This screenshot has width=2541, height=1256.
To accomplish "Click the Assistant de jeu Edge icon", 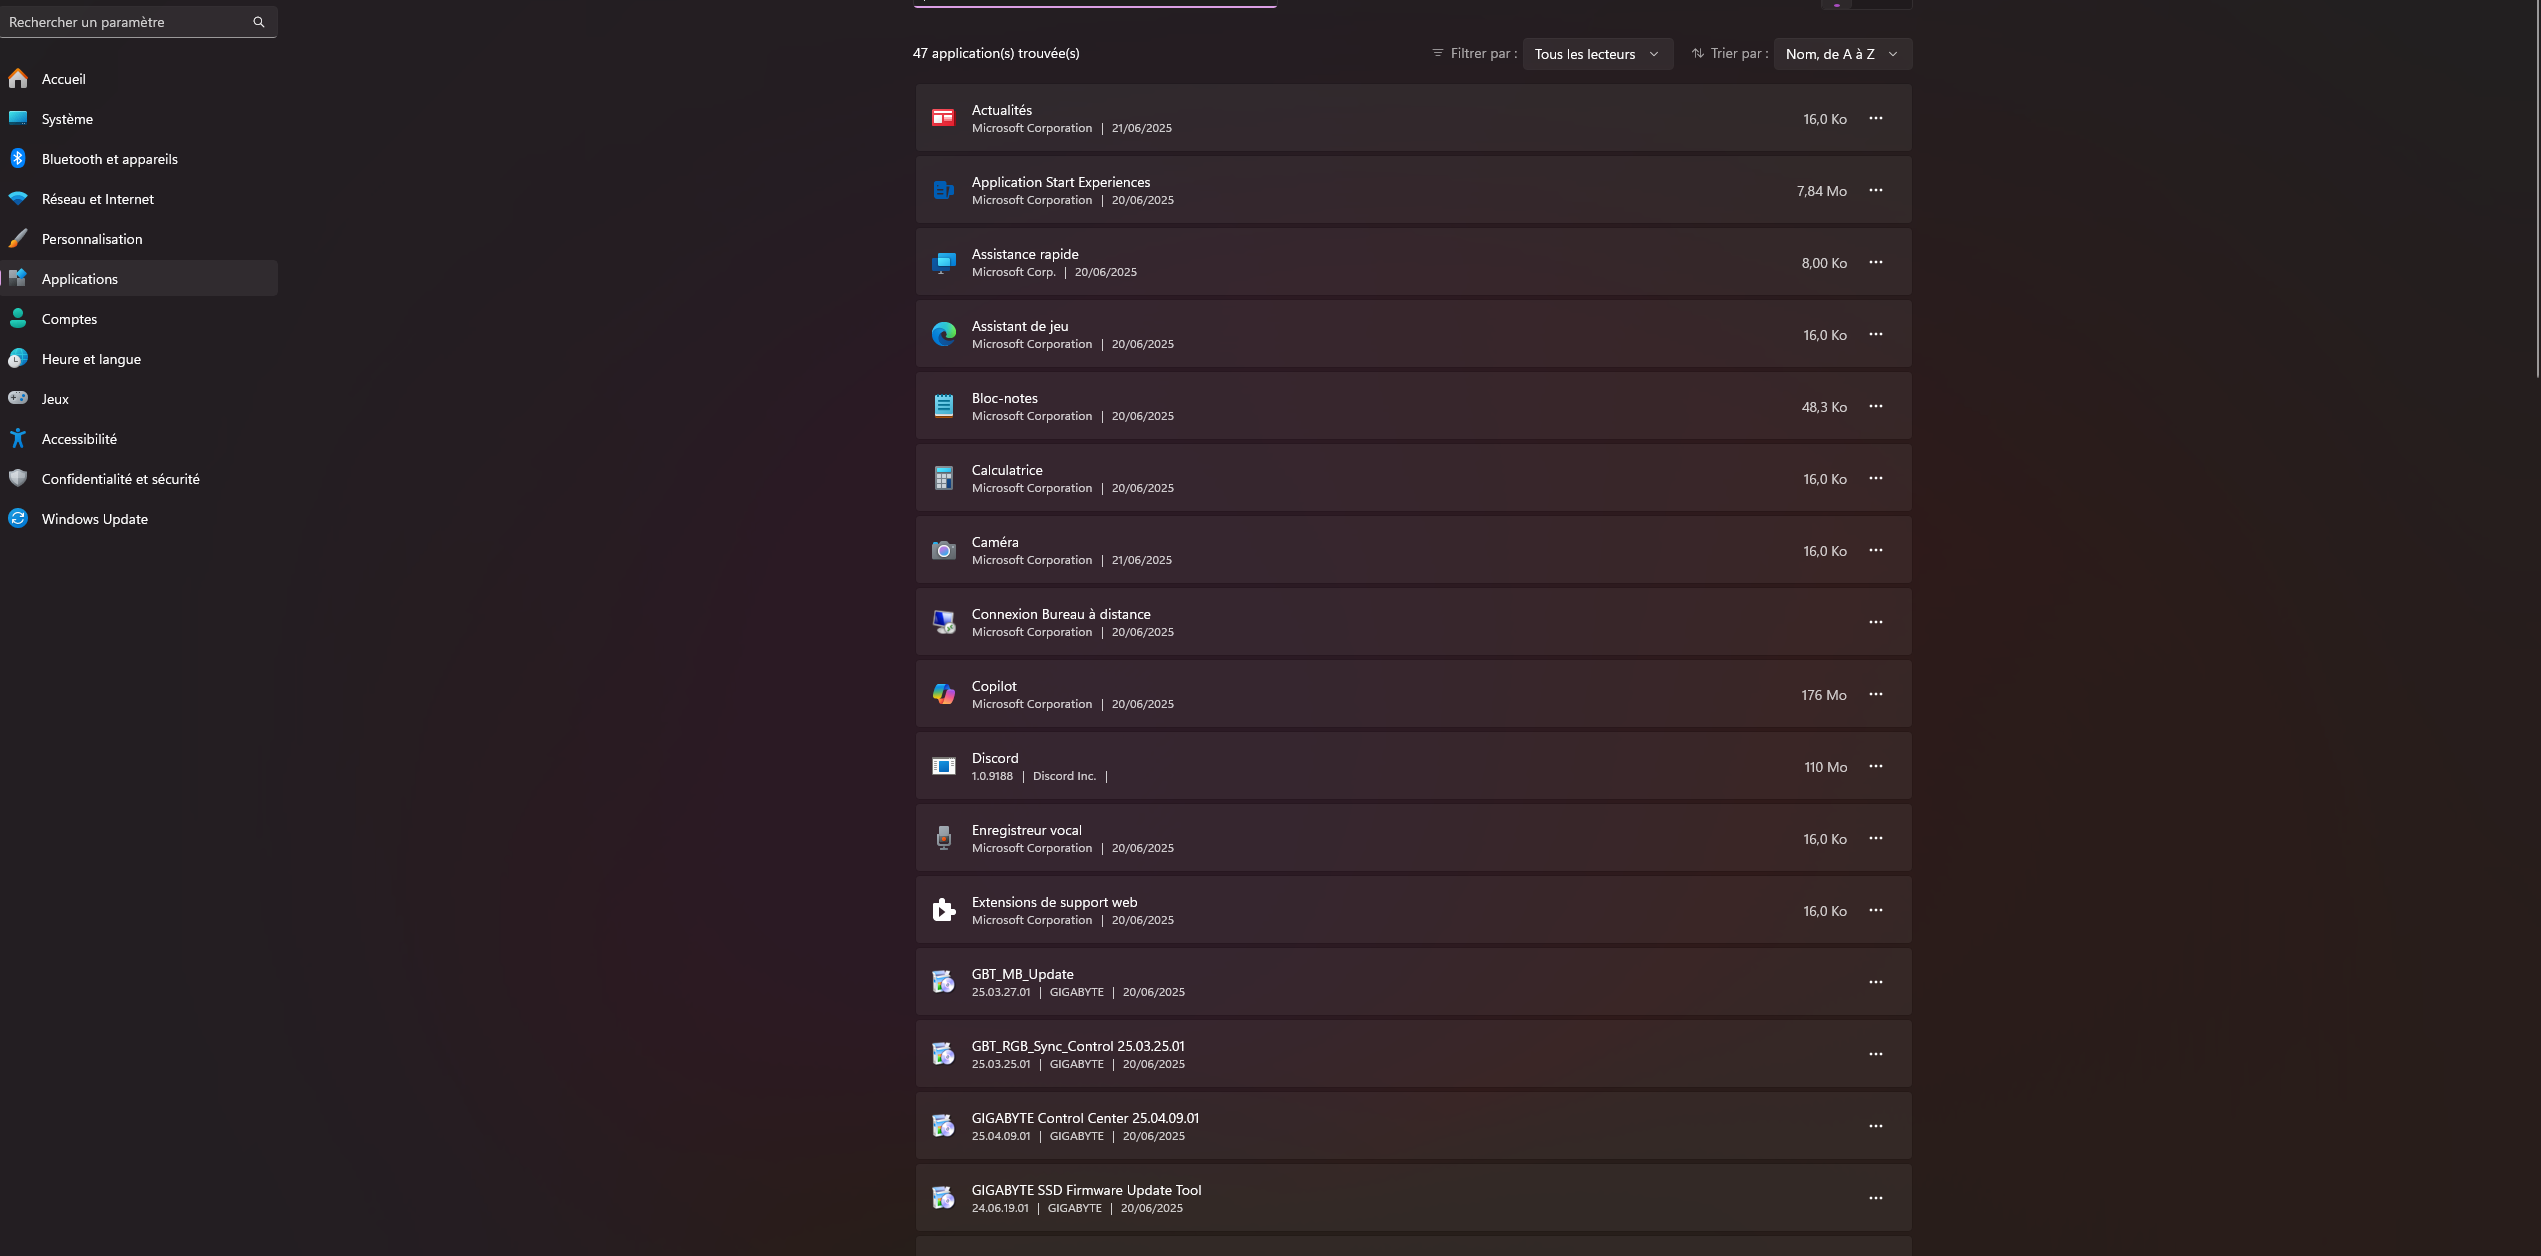I will click(943, 334).
